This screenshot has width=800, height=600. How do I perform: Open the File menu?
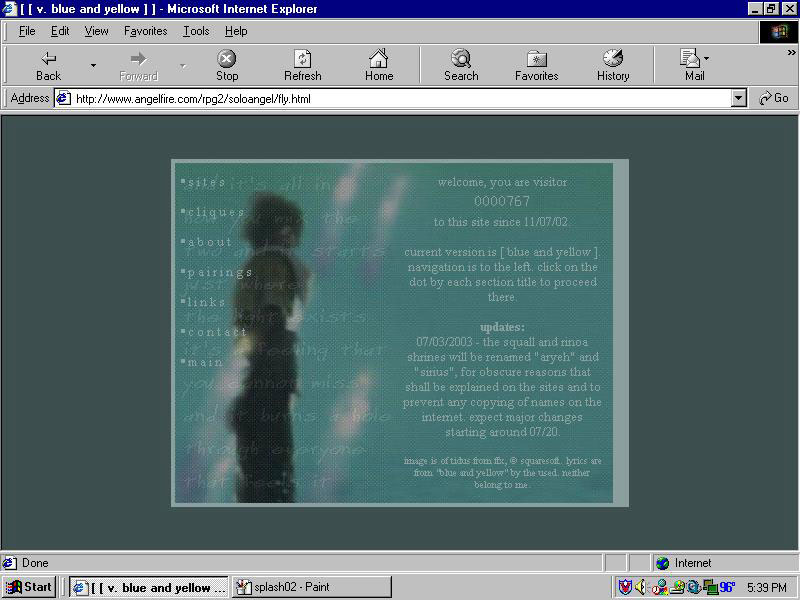coord(27,31)
